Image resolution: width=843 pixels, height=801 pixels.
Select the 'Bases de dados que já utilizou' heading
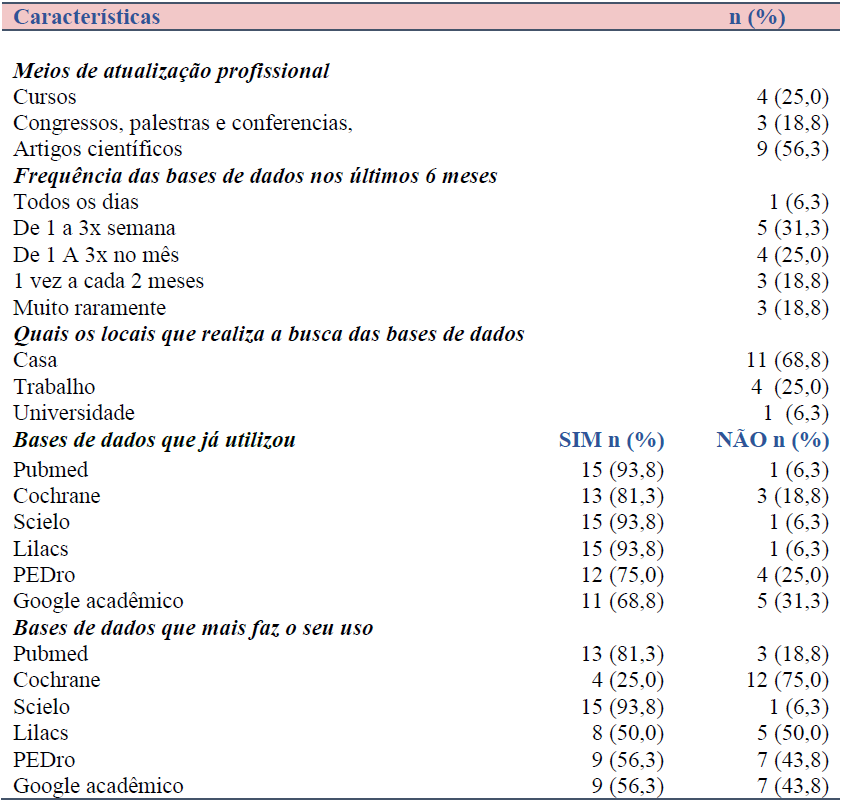pos(154,440)
